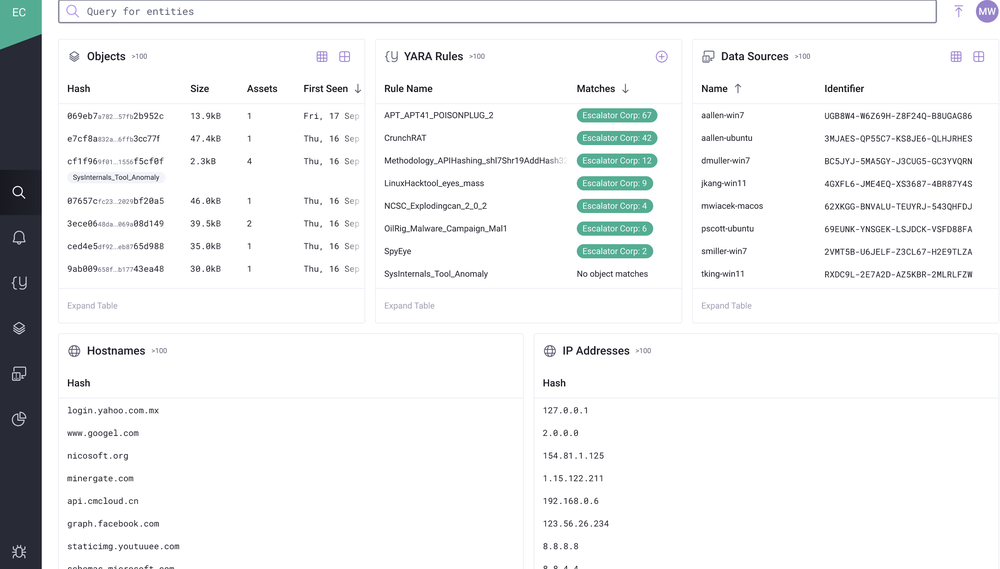Viewport: 1000px width, 569px height.
Task: Open the search page in sidebar
Action: 19,192
